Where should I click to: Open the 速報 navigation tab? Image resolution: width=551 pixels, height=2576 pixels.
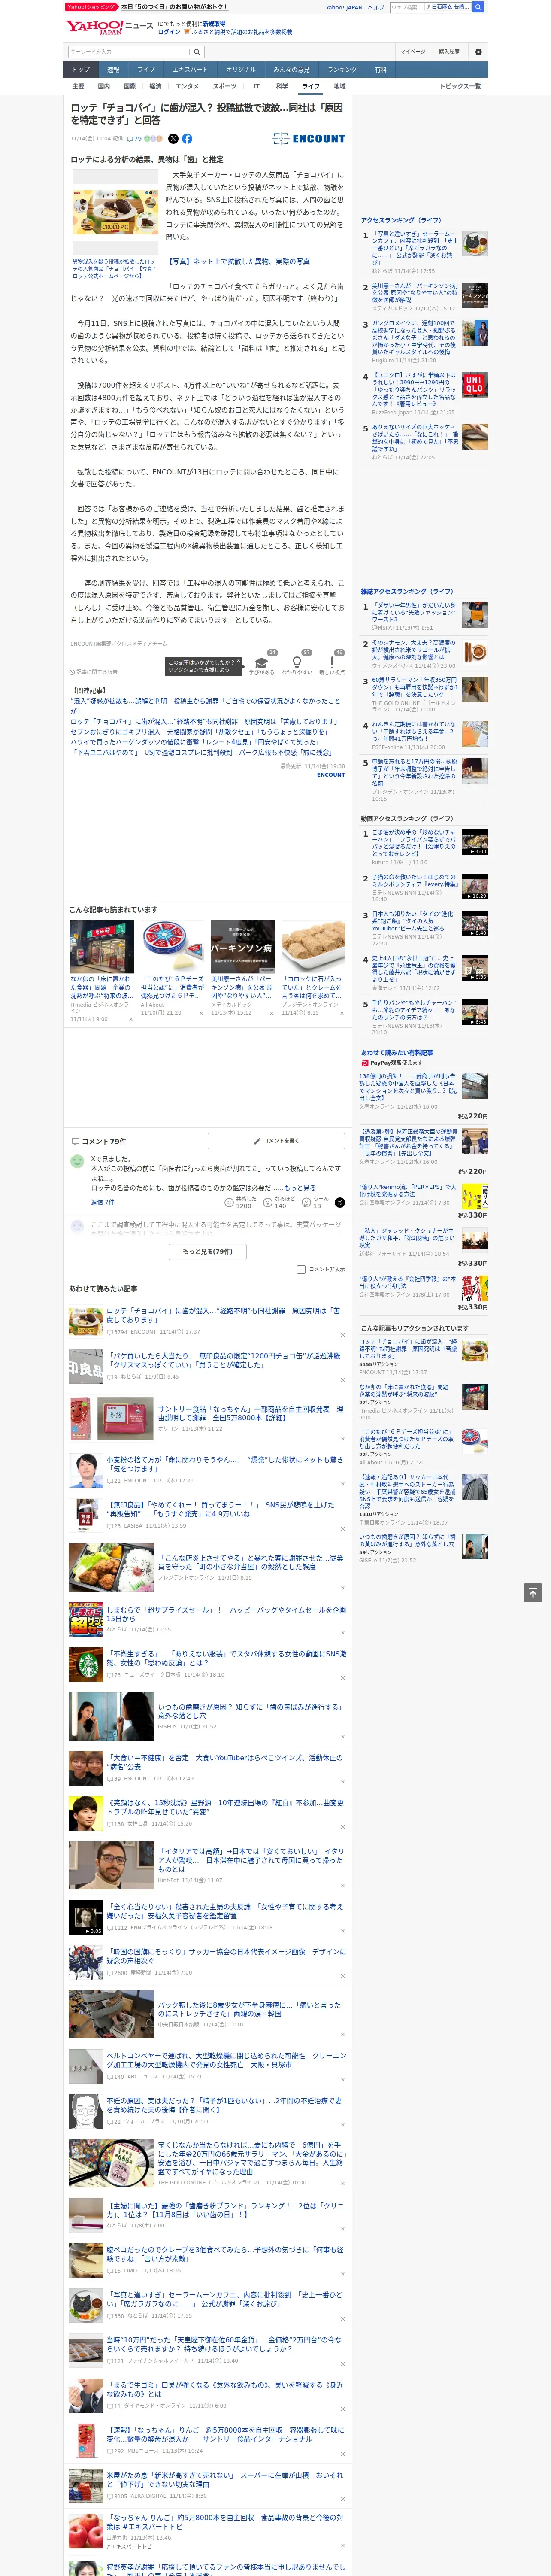point(113,70)
